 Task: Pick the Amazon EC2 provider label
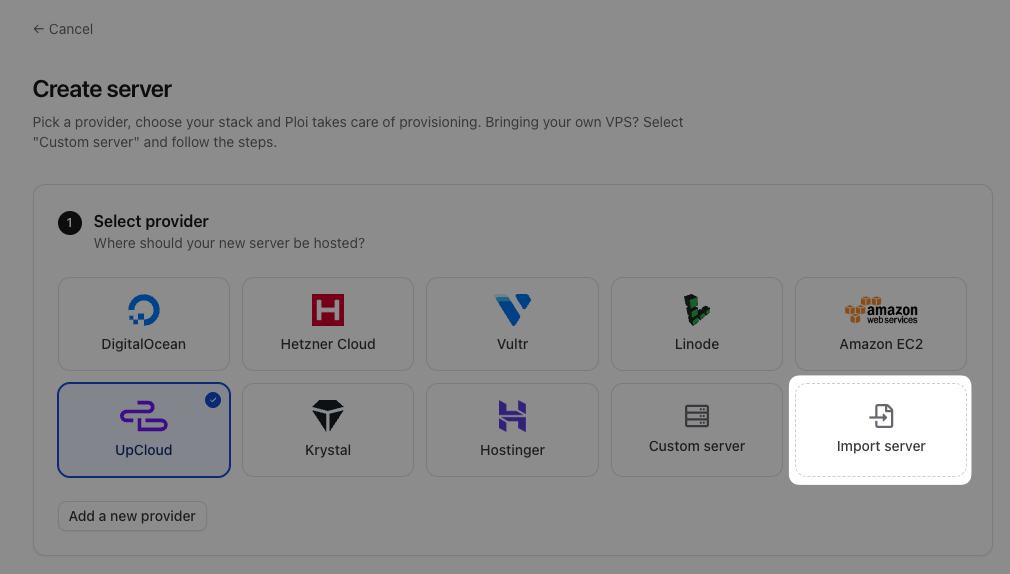pyautogui.click(x=881, y=344)
